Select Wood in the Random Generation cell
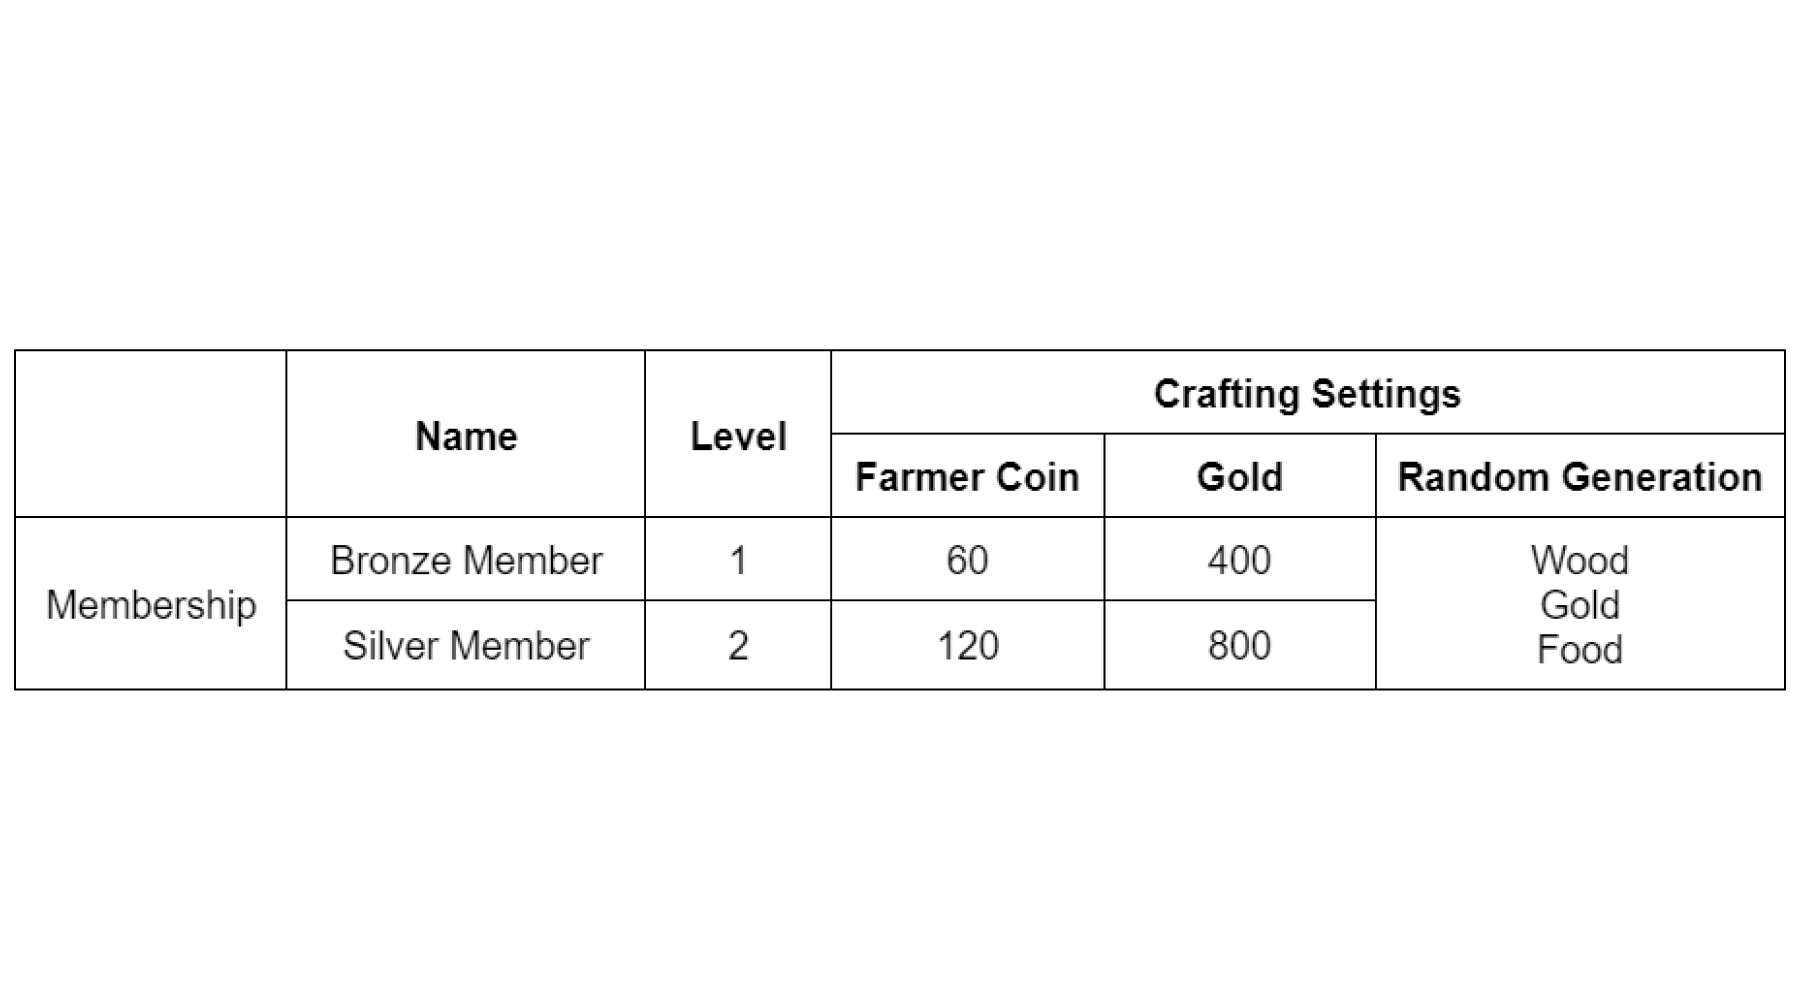 click(1579, 560)
